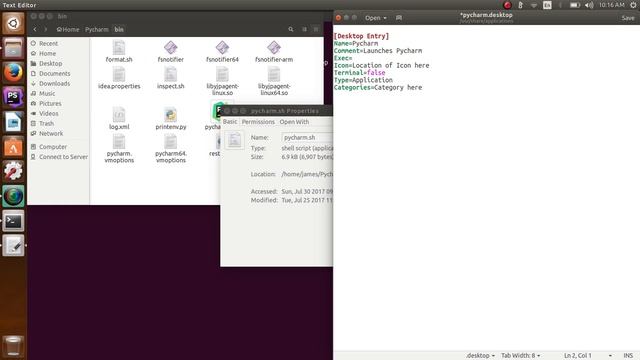Open Desktop in Files sidebar
This screenshot has width=640, height=360.
(51, 63)
